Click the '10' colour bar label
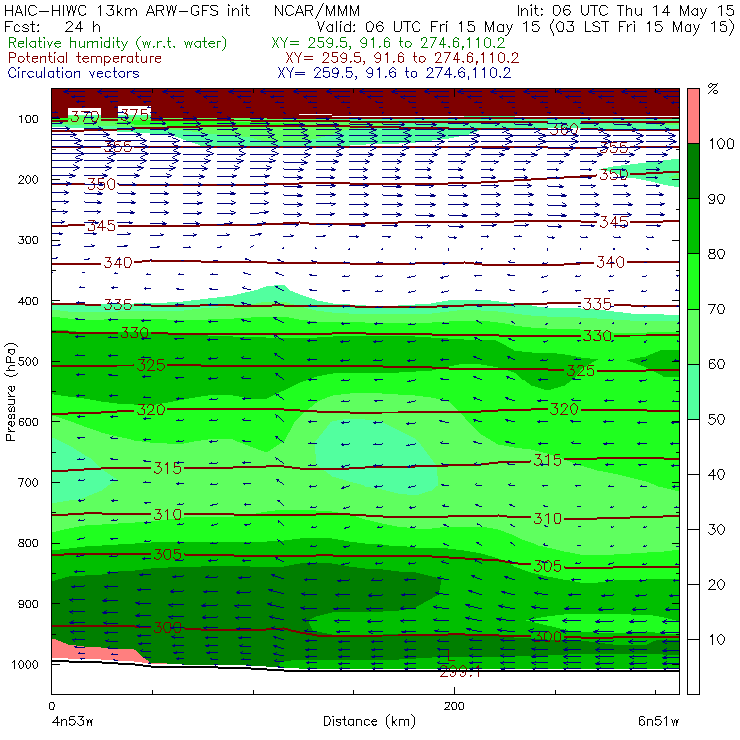Screen dimensions: 740x740 pyautogui.click(x=716, y=640)
